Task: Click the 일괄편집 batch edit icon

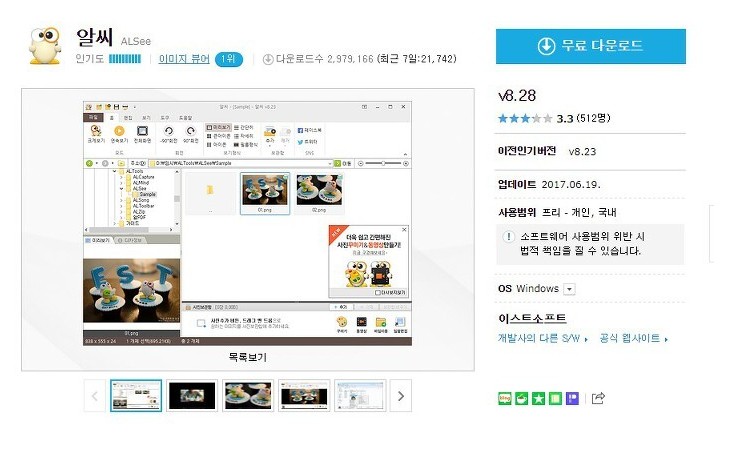Action: (x=400, y=324)
